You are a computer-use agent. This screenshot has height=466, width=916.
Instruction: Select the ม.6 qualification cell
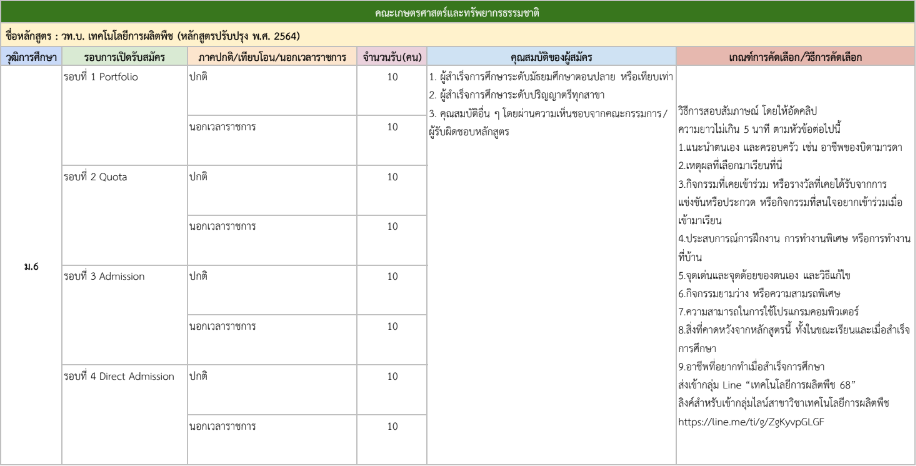30,267
